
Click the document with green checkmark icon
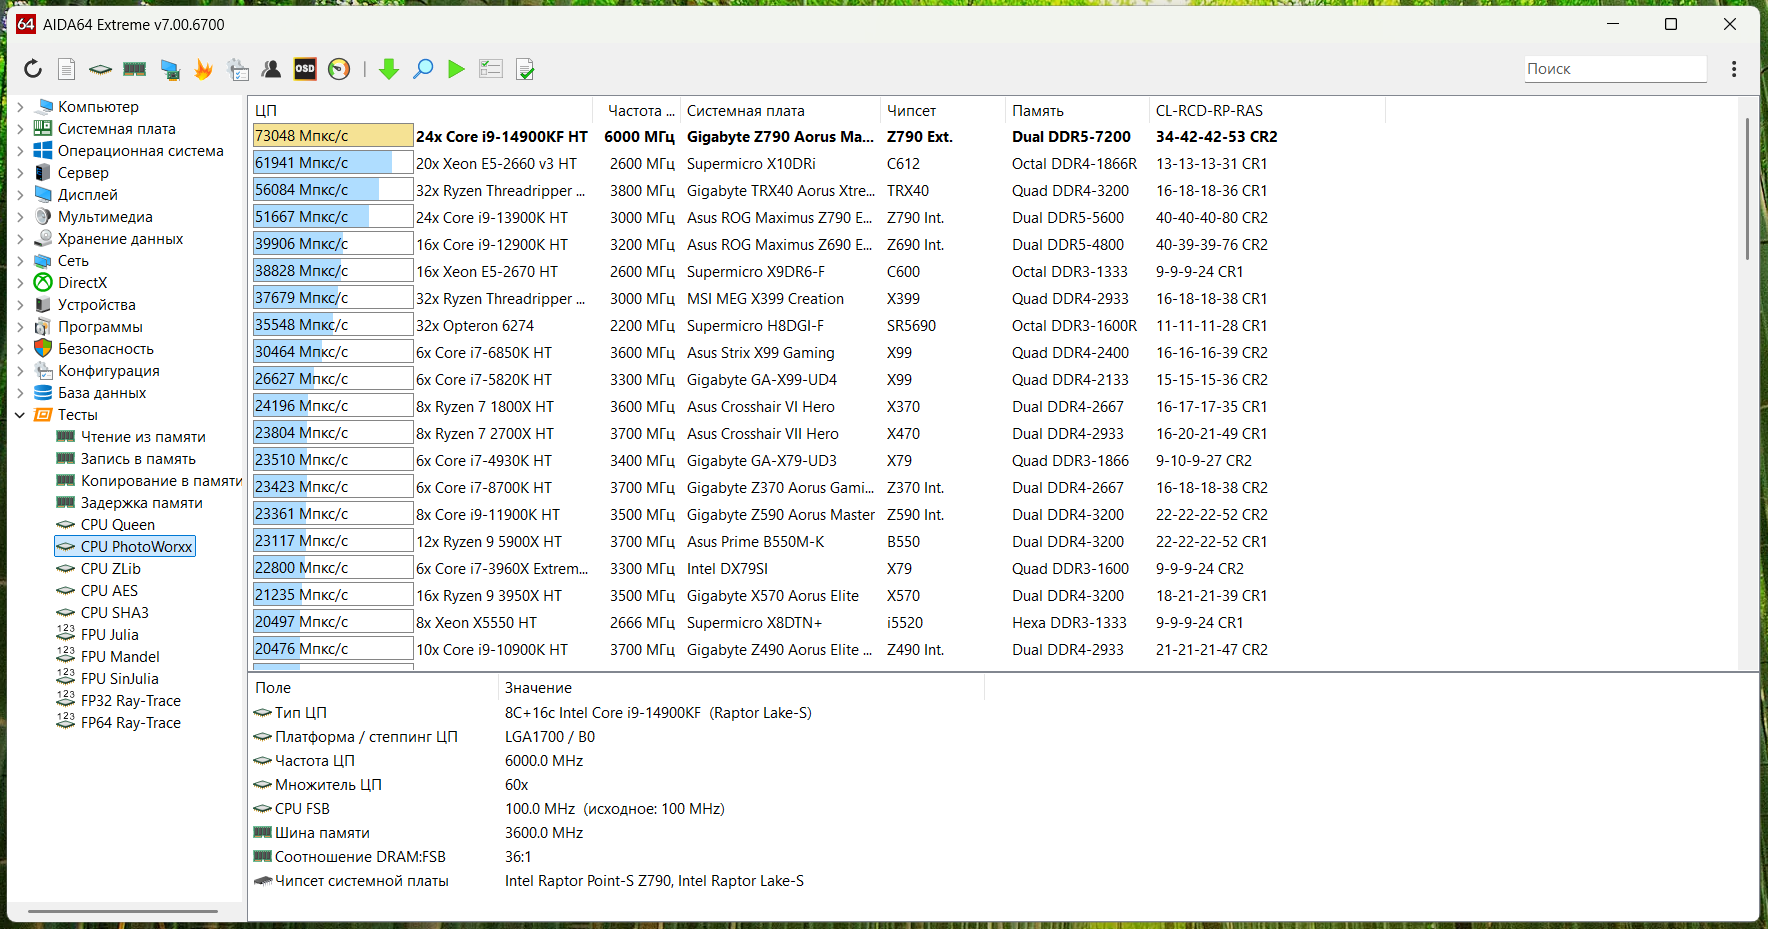[x=525, y=69]
